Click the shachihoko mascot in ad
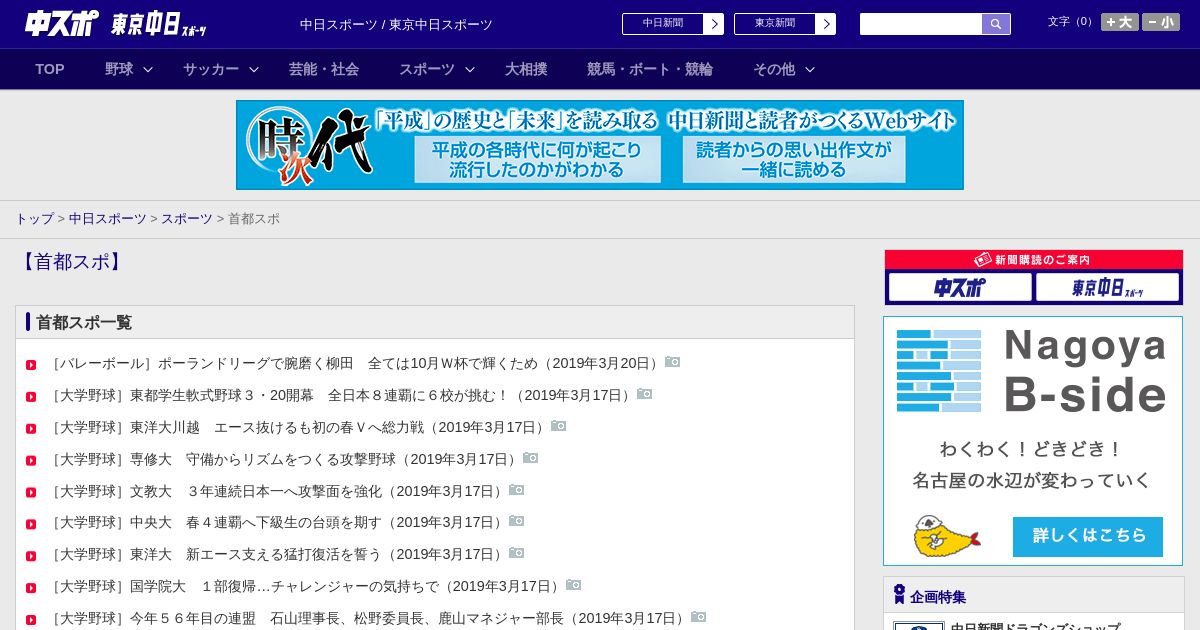This screenshot has height=630, width=1200. (x=946, y=536)
